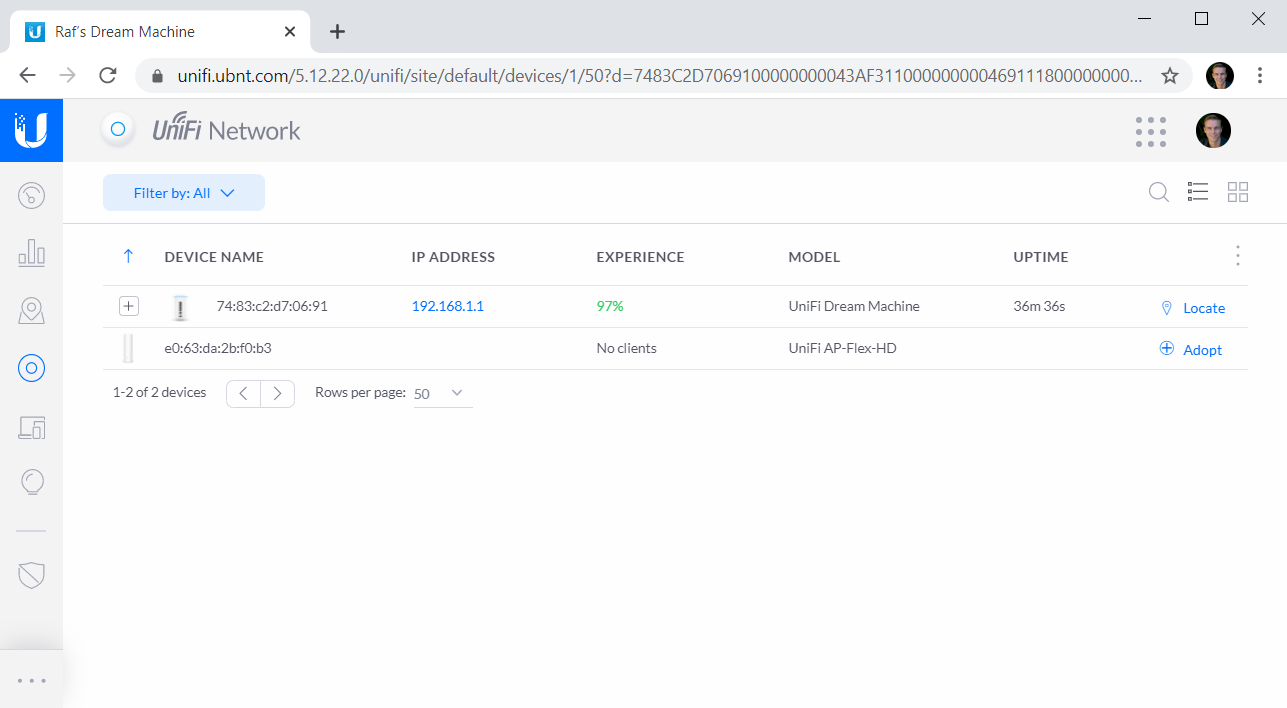Open the Ubiquiti logo home icon

click(x=31, y=130)
